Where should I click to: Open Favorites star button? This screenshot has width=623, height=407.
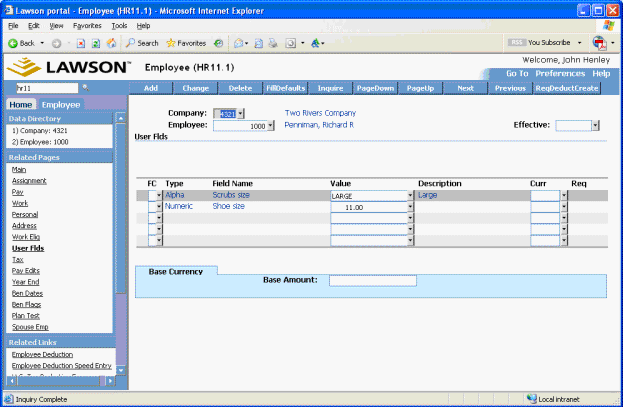click(186, 43)
